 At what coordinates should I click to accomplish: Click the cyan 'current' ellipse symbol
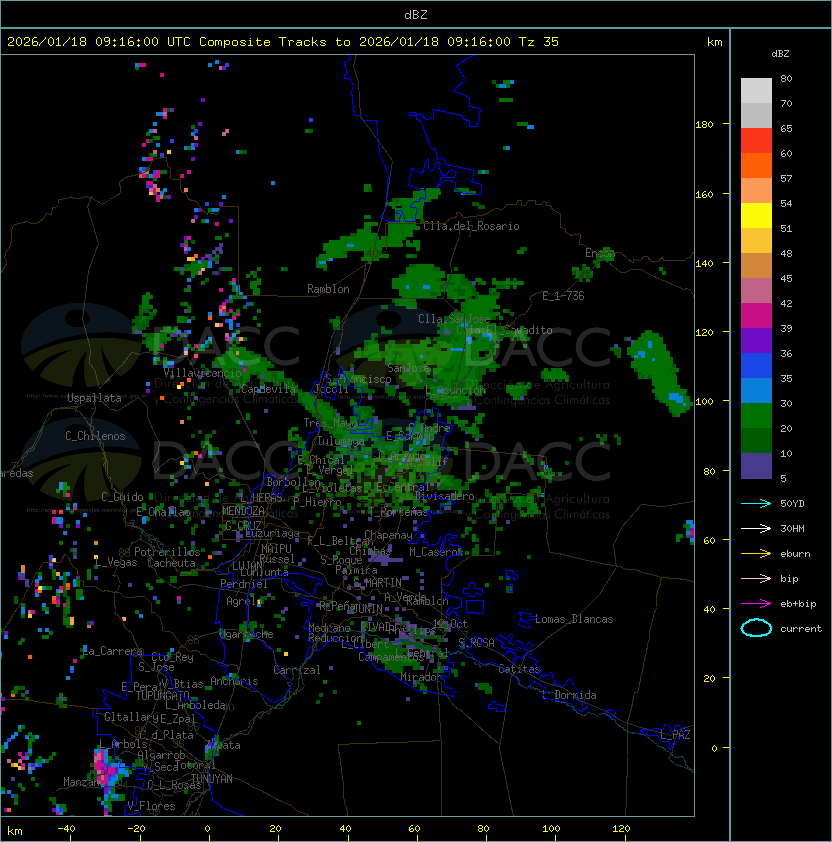pyautogui.click(x=756, y=628)
